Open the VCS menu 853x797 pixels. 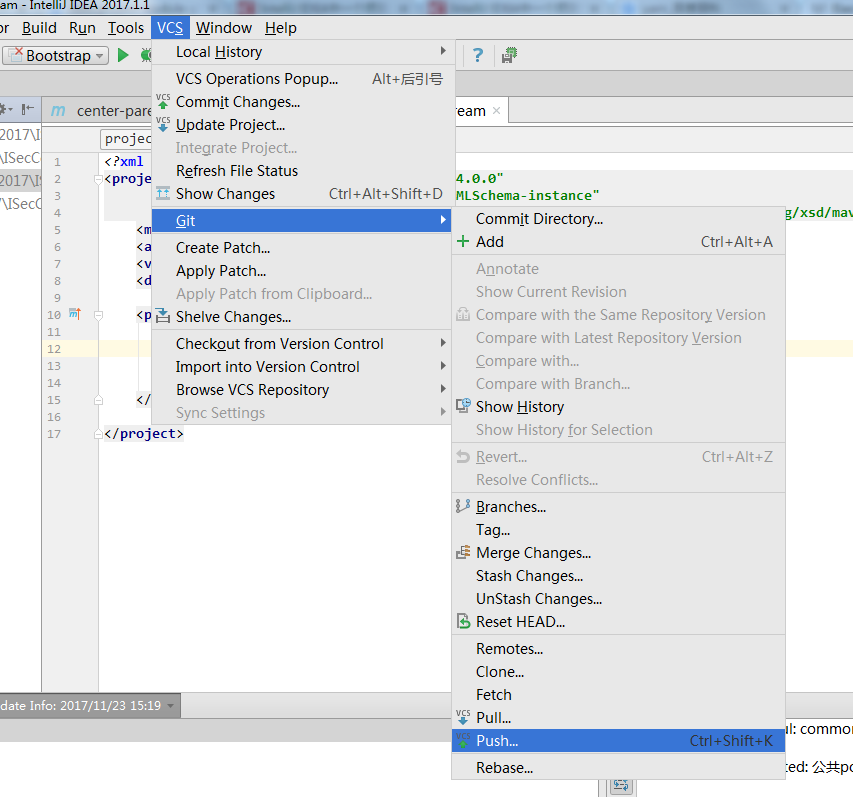pyautogui.click(x=170, y=28)
